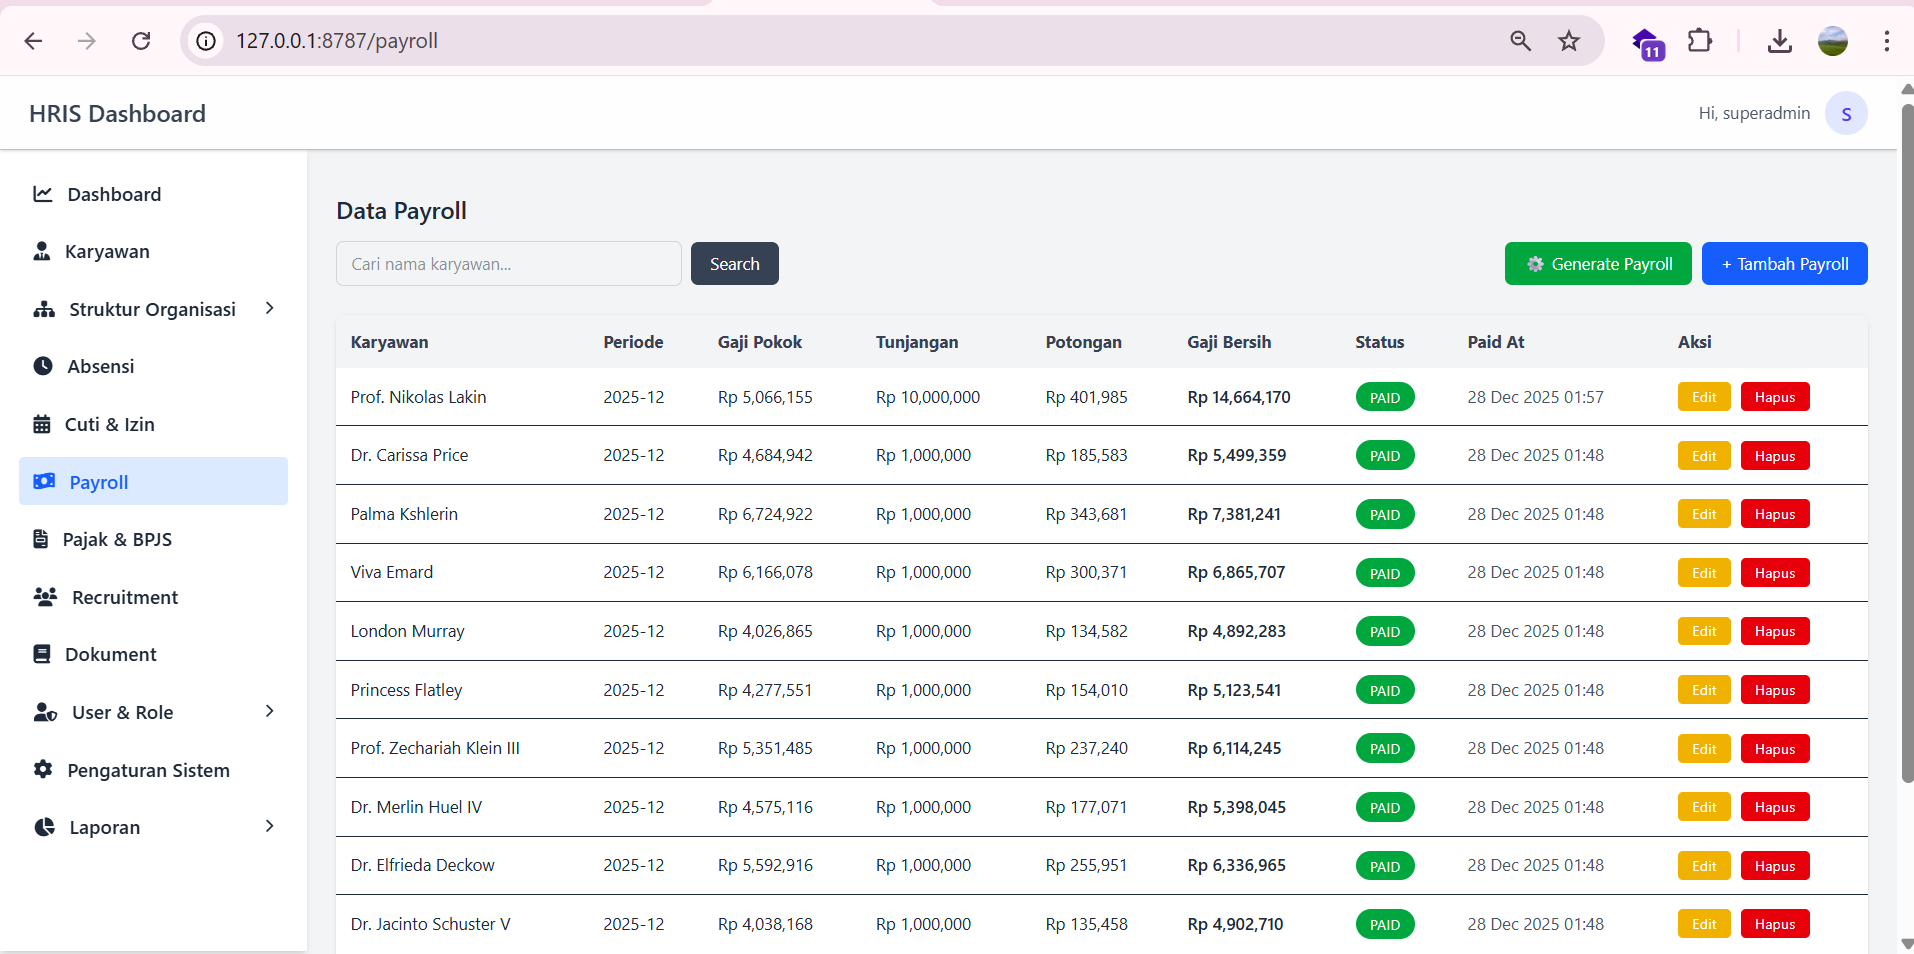Click the Dokument book icon
The height and width of the screenshot is (954, 1914).
(x=42, y=654)
